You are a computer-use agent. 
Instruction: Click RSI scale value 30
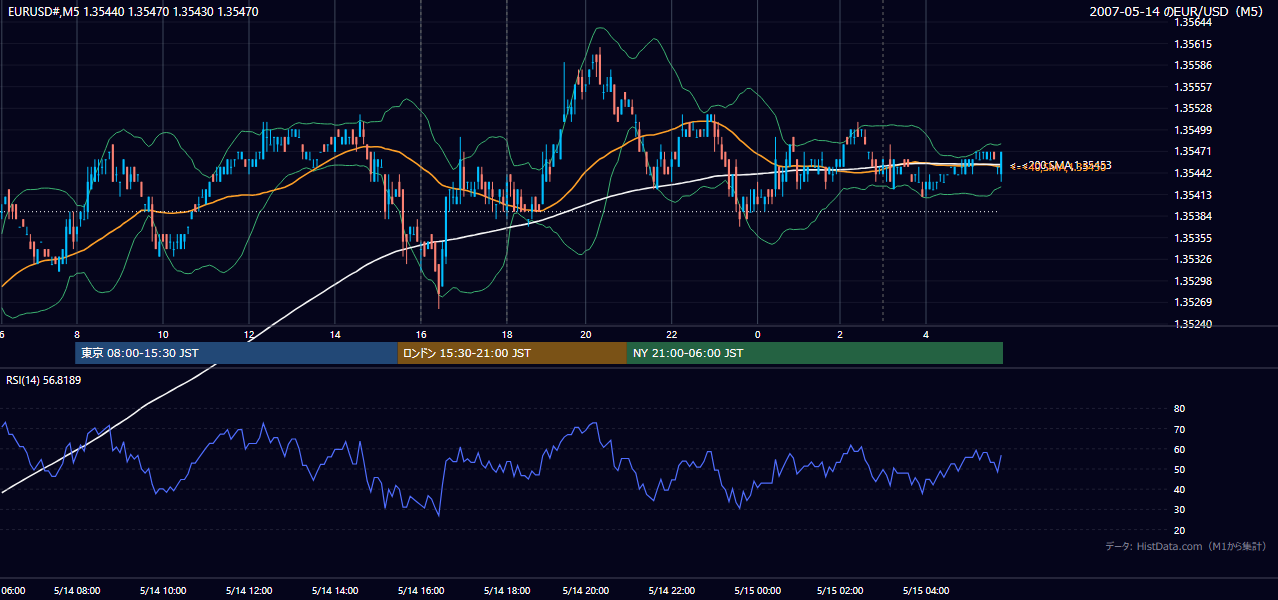1179,510
